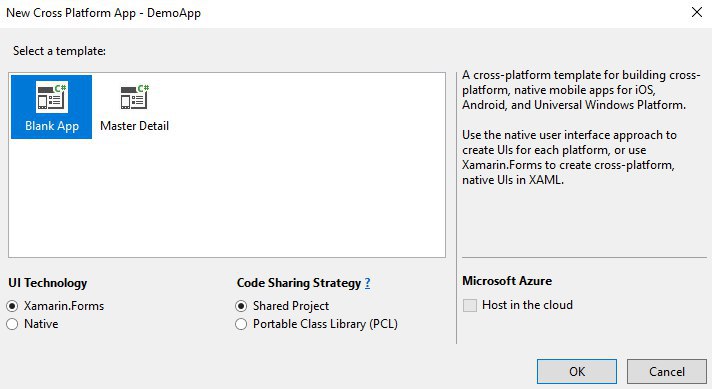Select the Master Detail template icon
712x389 pixels.
tap(135, 97)
